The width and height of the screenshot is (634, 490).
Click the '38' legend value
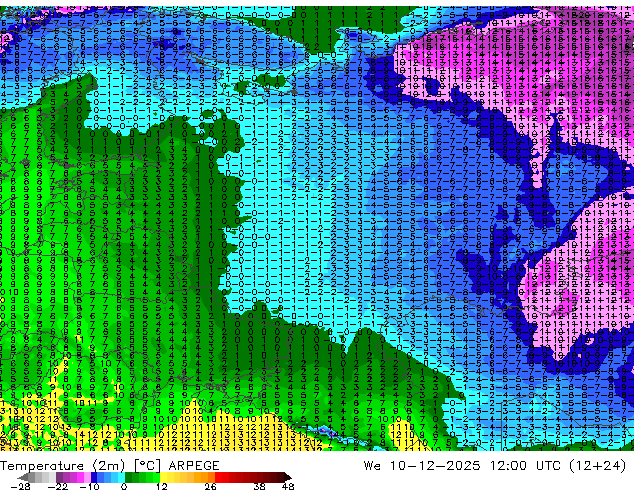[260, 486]
